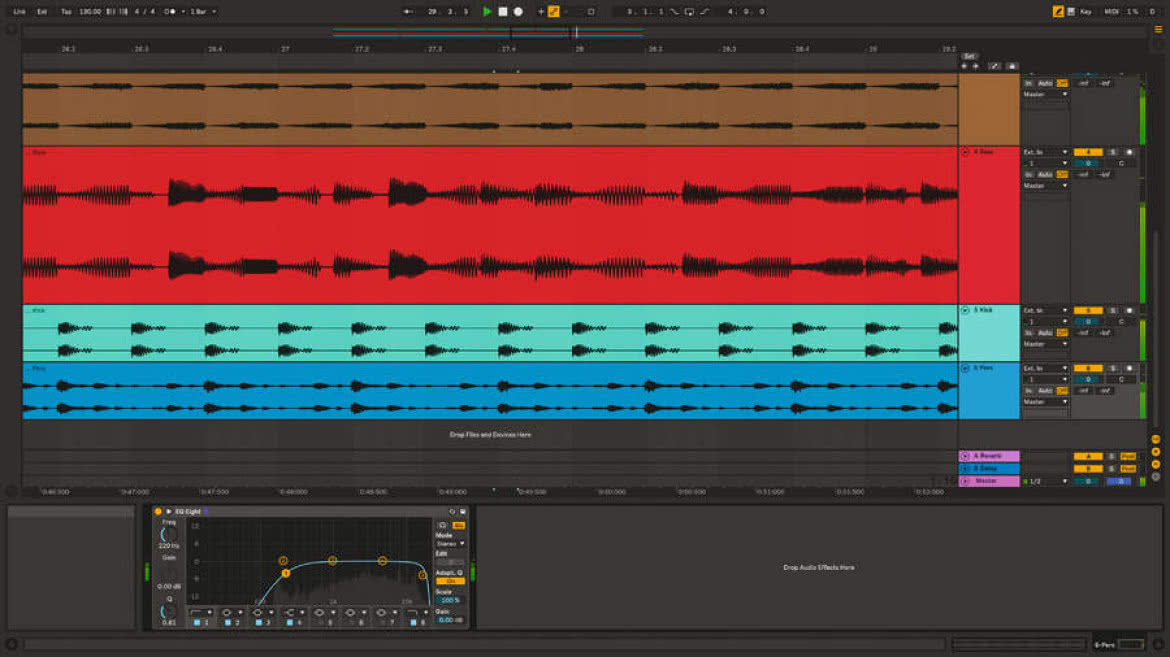Arm the Arrangement Record button
1170x657 pixels.
[519, 11]
